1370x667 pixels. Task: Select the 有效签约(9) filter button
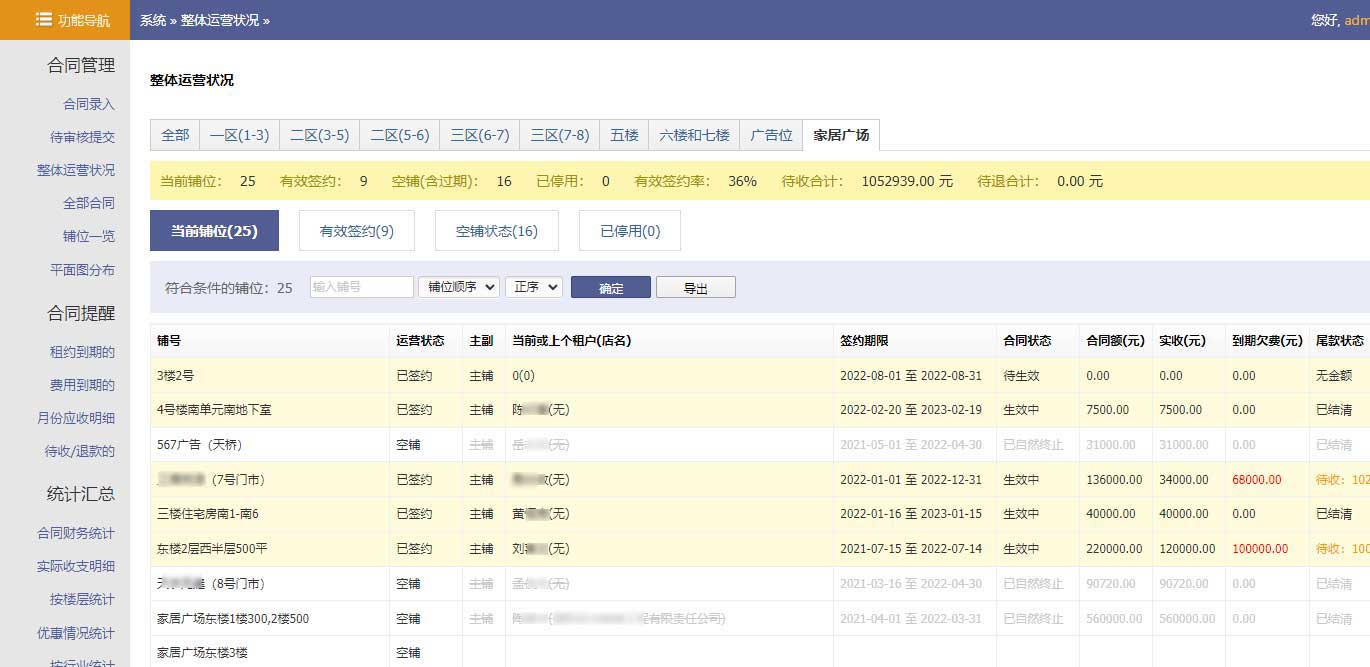(x=357, y=231)
